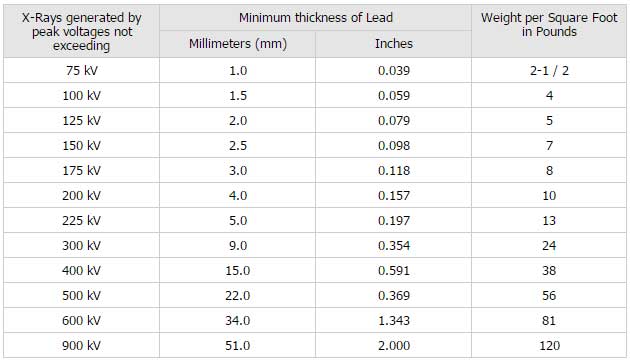Click the 600 kV row label
Viewport: 630px width, 361px height.
82,320
